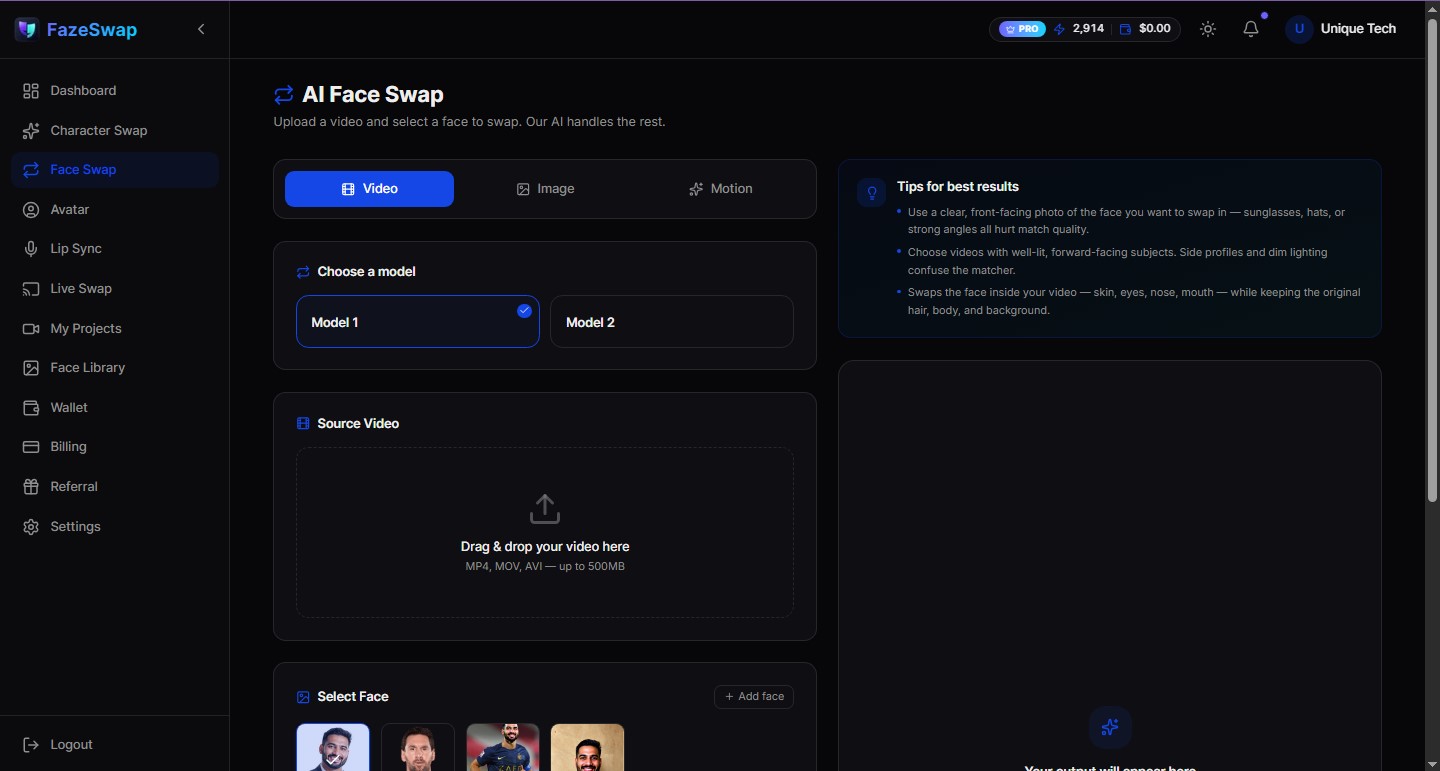This screenshot has width=1440, height=771.
Task: Select Face Swap in the sidebar
Action: (x=115, y=169)
